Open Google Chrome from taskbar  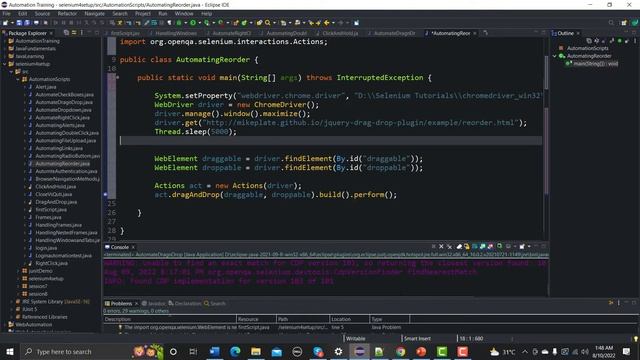pyautogui.click(x=400, y=351)
